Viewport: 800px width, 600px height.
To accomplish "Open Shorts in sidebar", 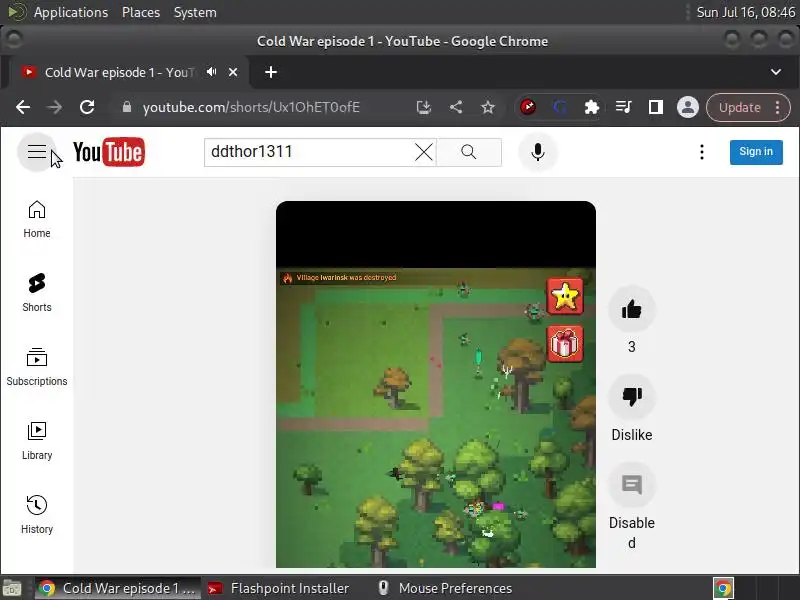I will pyautogui.click(x=37, y=293).
